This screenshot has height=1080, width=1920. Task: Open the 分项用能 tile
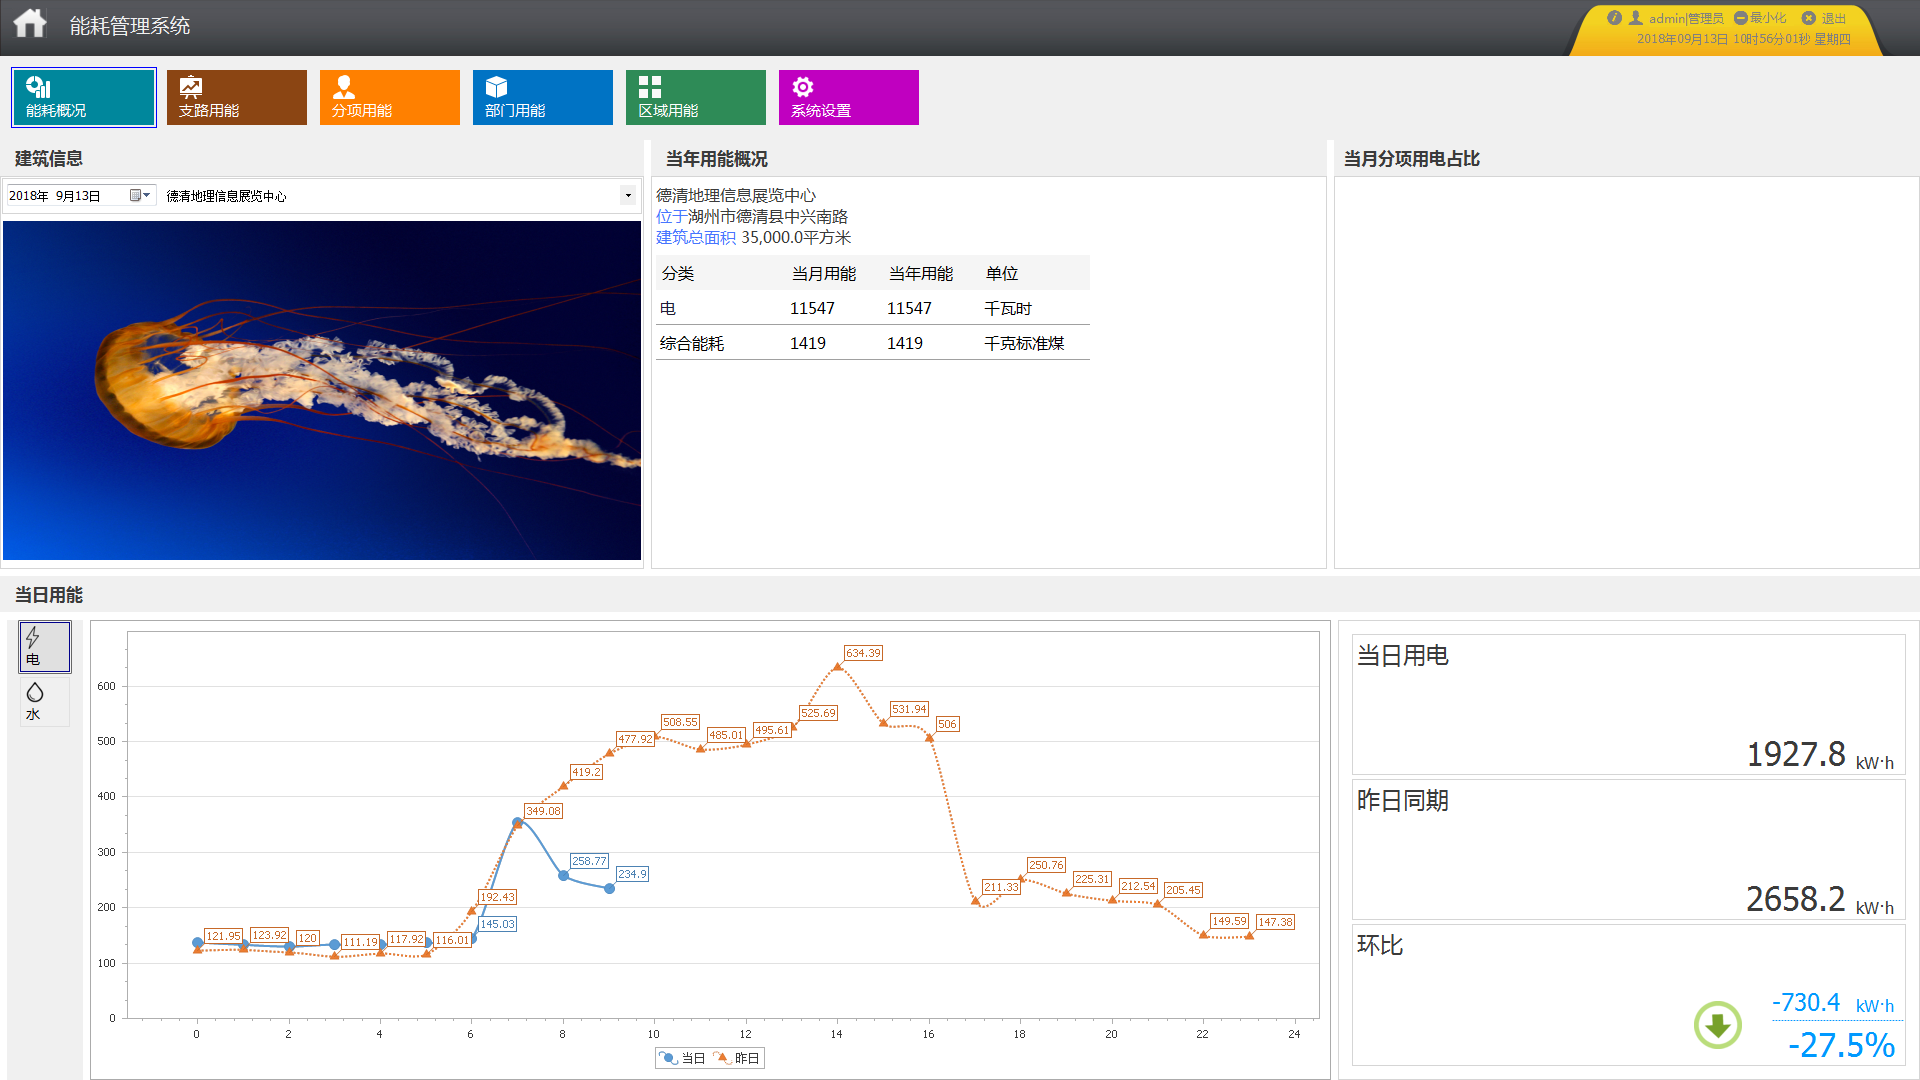click(x=390, y=97)
